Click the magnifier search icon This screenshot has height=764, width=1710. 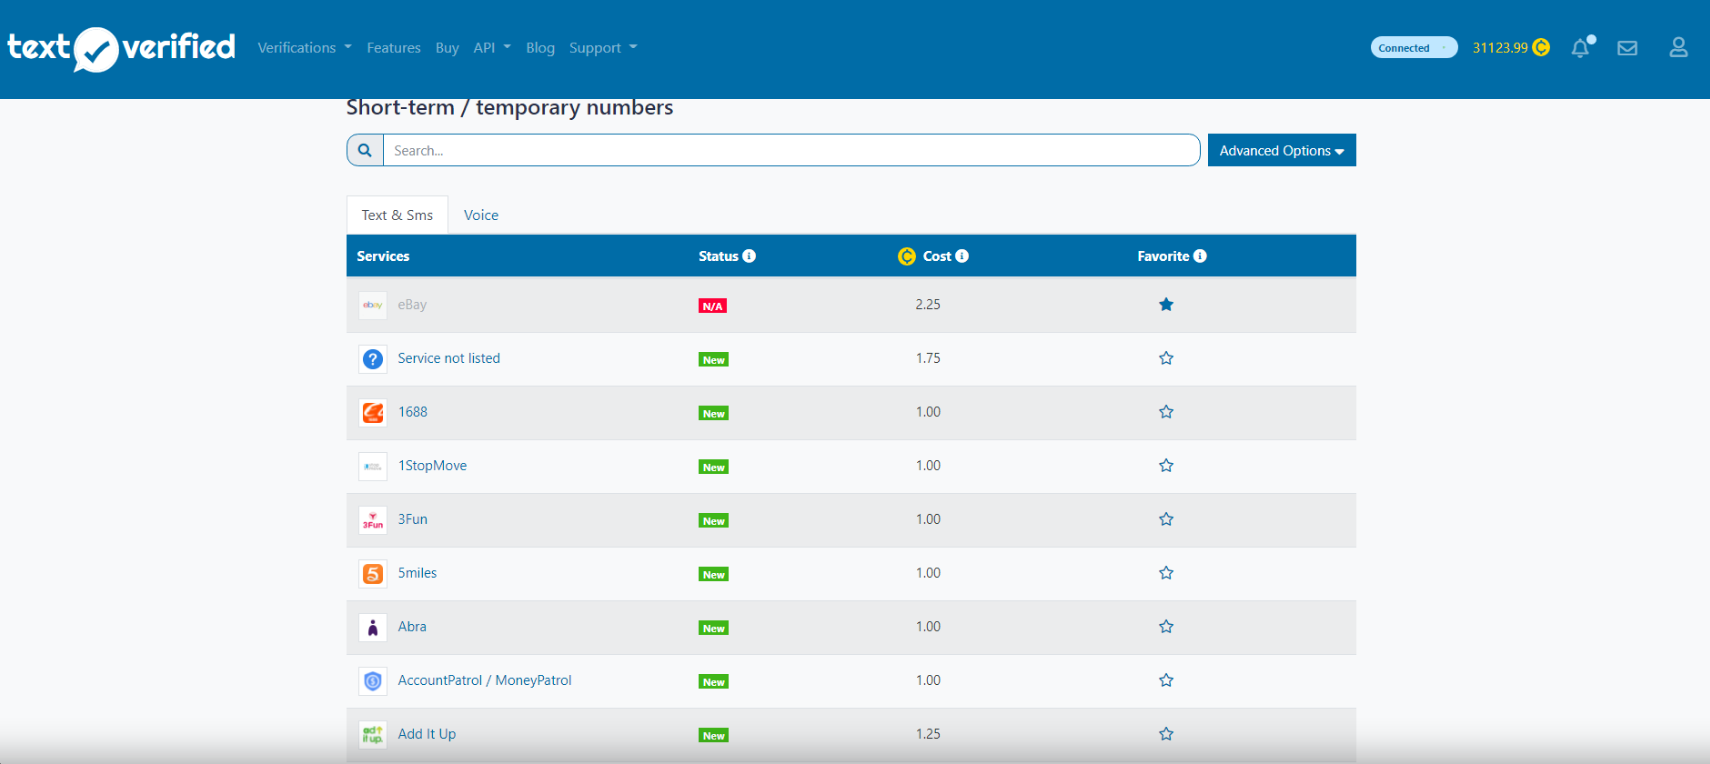pos(365,150)
